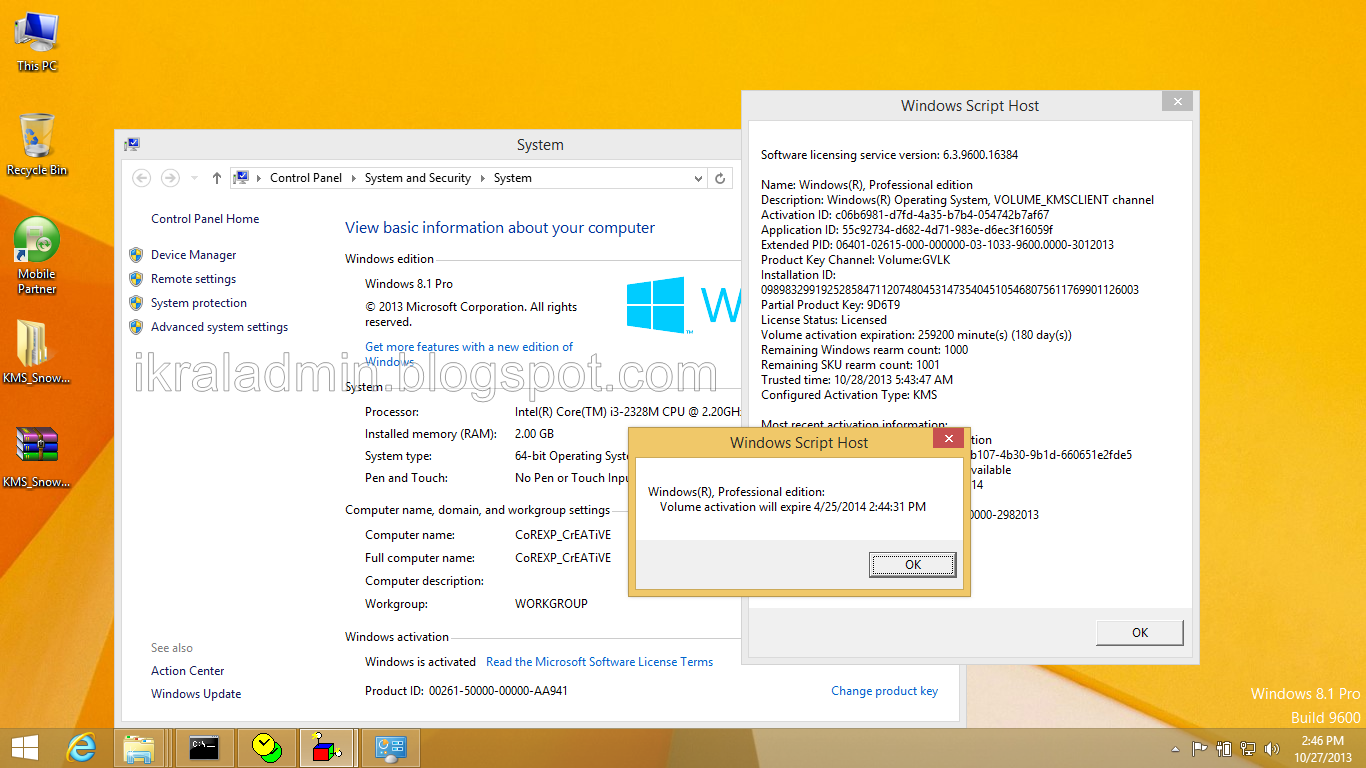Click the text 'Partial Product Key: 9D6T9'

coord(830,305)
